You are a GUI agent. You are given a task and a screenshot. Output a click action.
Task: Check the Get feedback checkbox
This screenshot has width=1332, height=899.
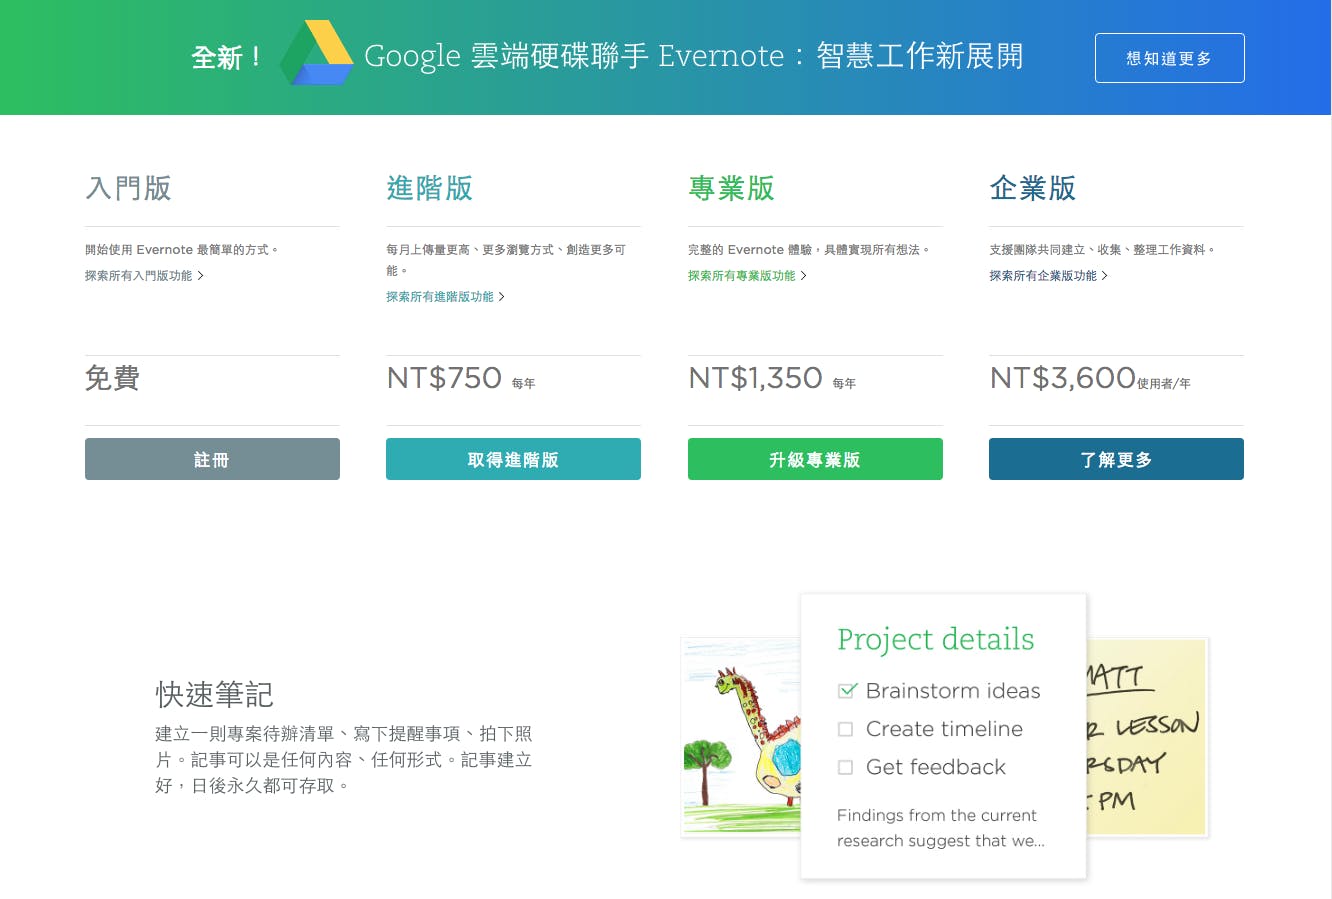(845, 767)
